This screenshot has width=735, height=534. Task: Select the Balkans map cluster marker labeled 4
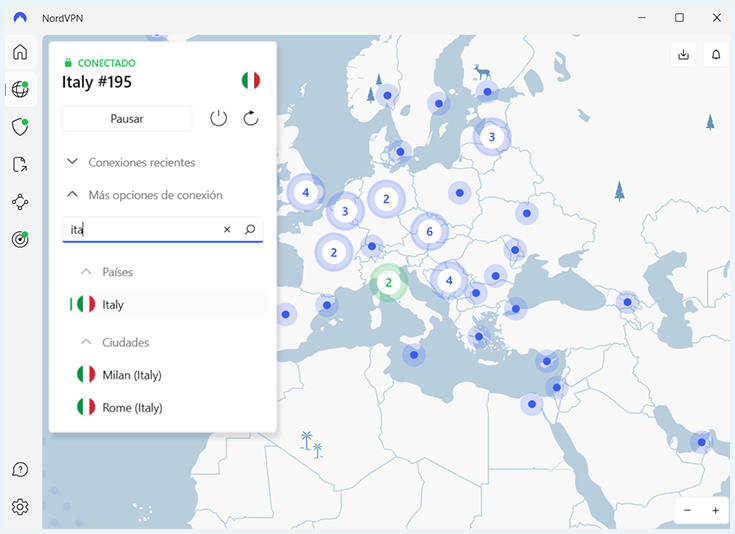(x=449, y=281)
